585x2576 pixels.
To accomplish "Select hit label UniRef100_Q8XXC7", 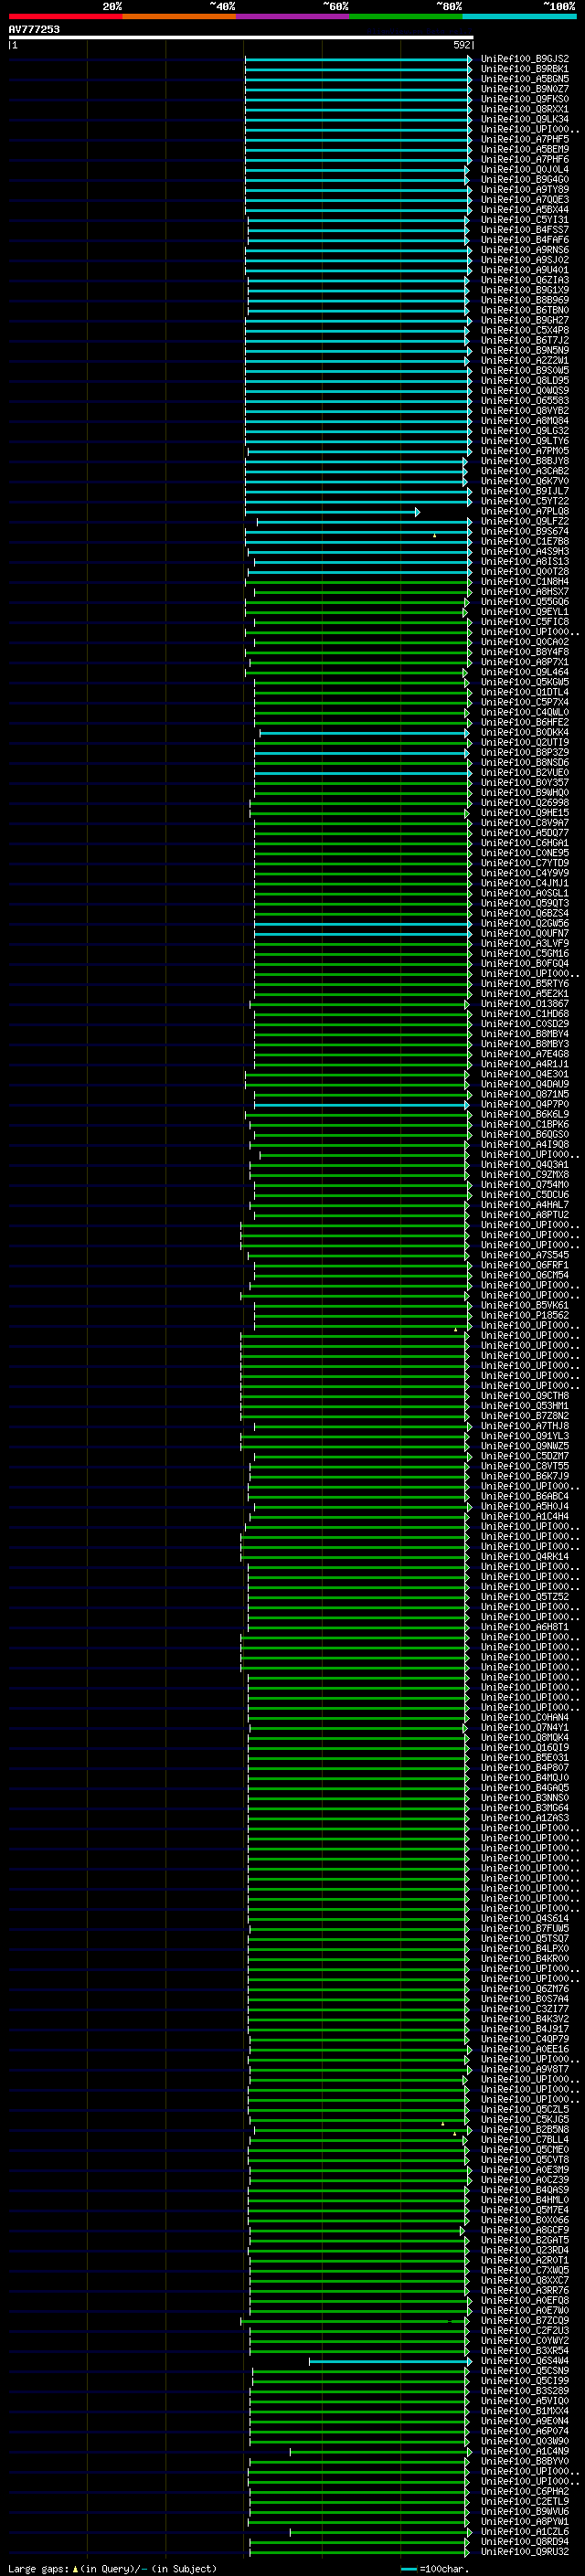I will tap(525, 2280).
